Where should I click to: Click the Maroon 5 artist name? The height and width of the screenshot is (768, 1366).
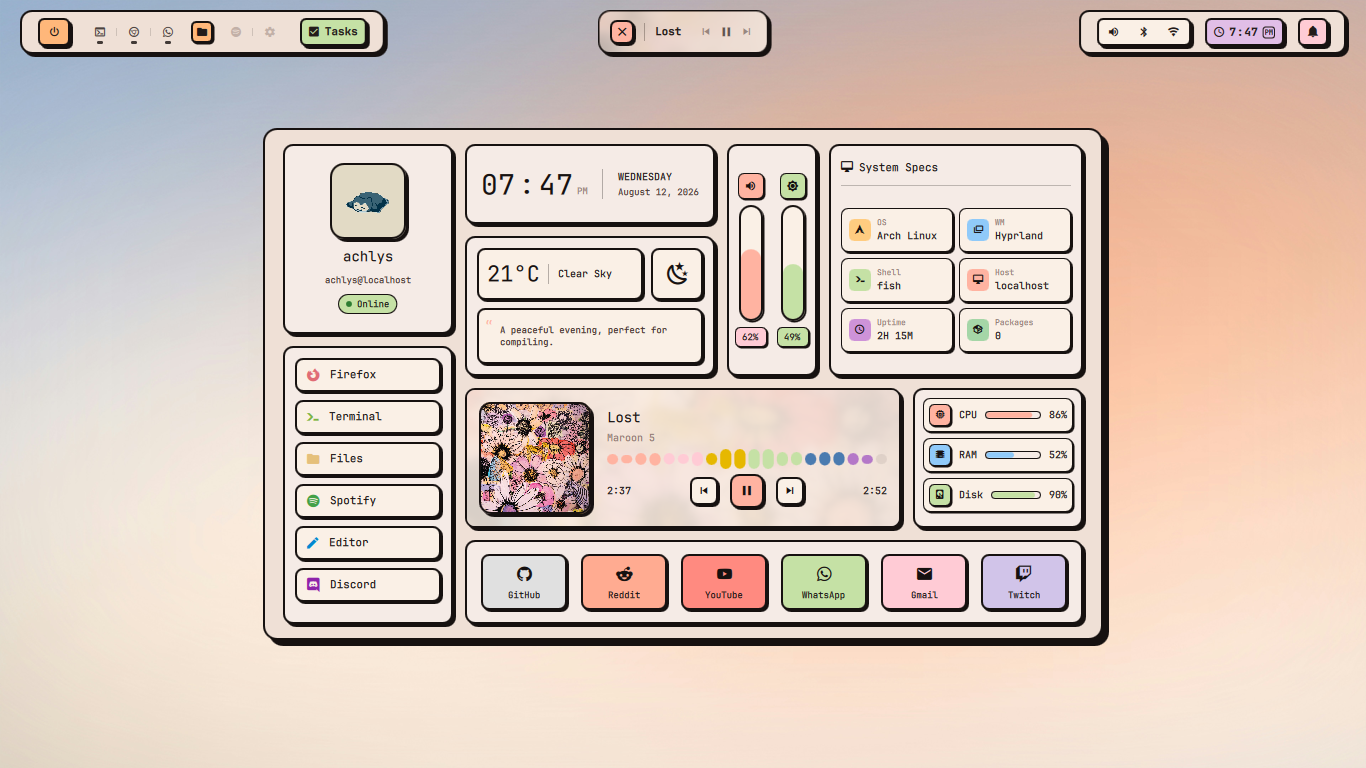[x=631, y=438]
